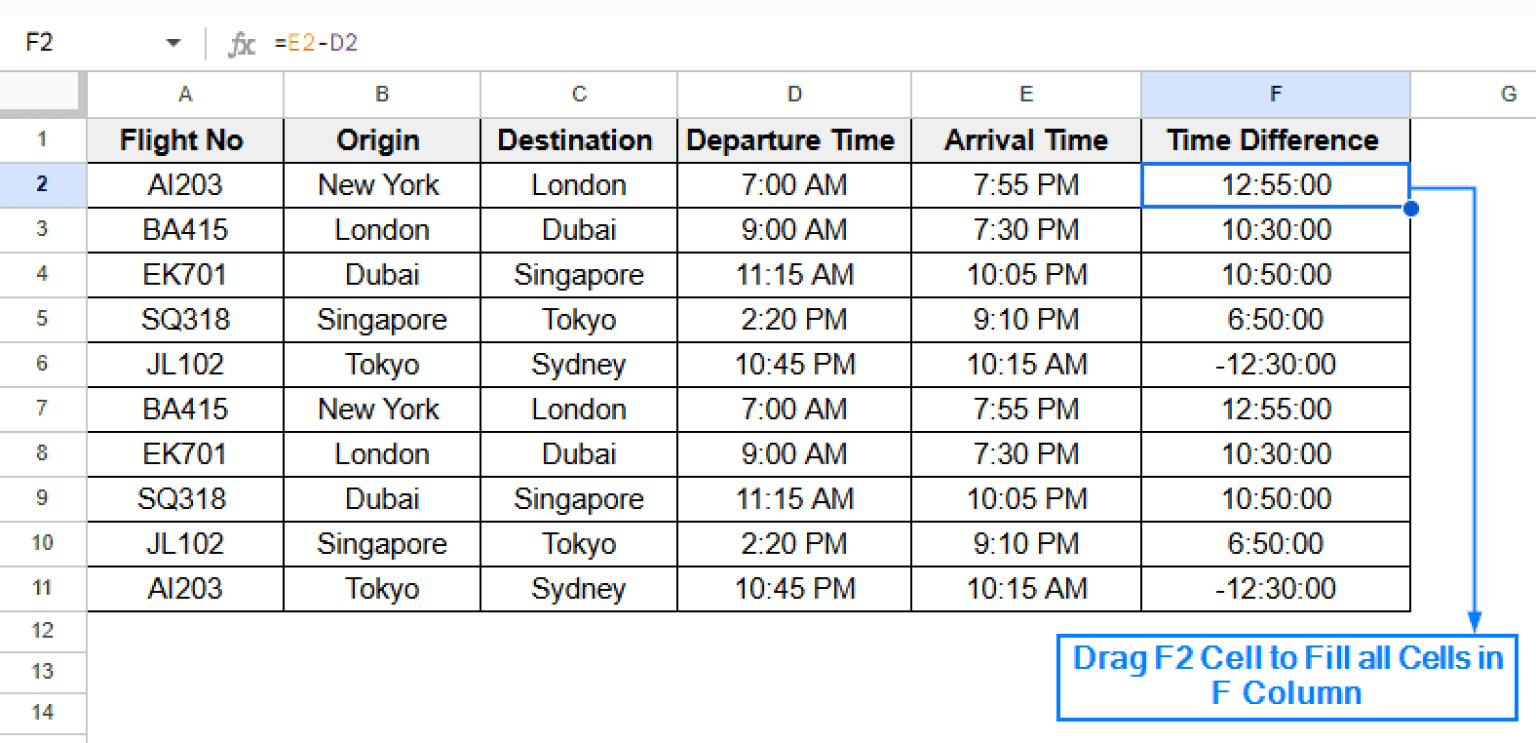
Task: Select cell containing flight AI203 in row 2
Action: click(x=185, y=184)
